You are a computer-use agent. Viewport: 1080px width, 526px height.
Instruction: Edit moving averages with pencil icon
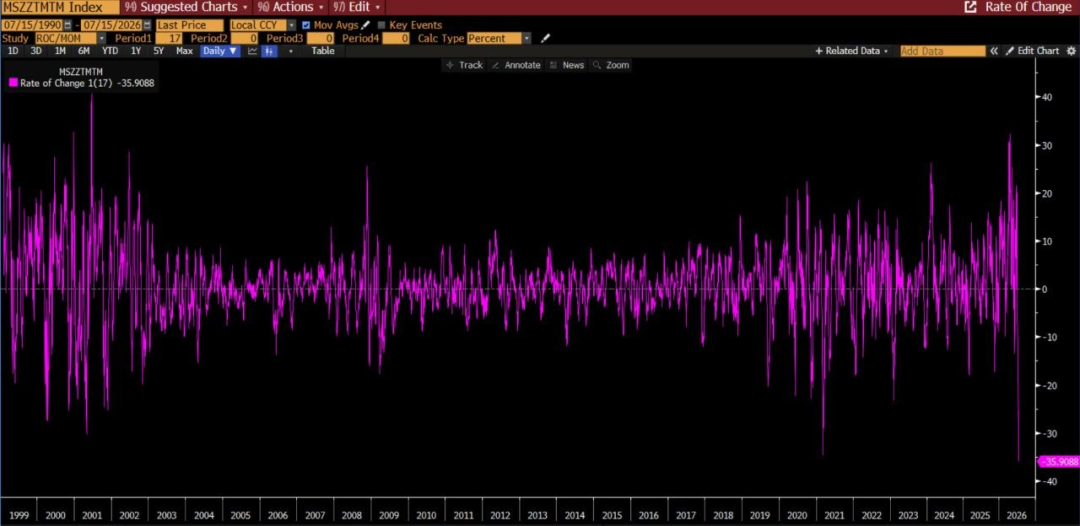366,25
